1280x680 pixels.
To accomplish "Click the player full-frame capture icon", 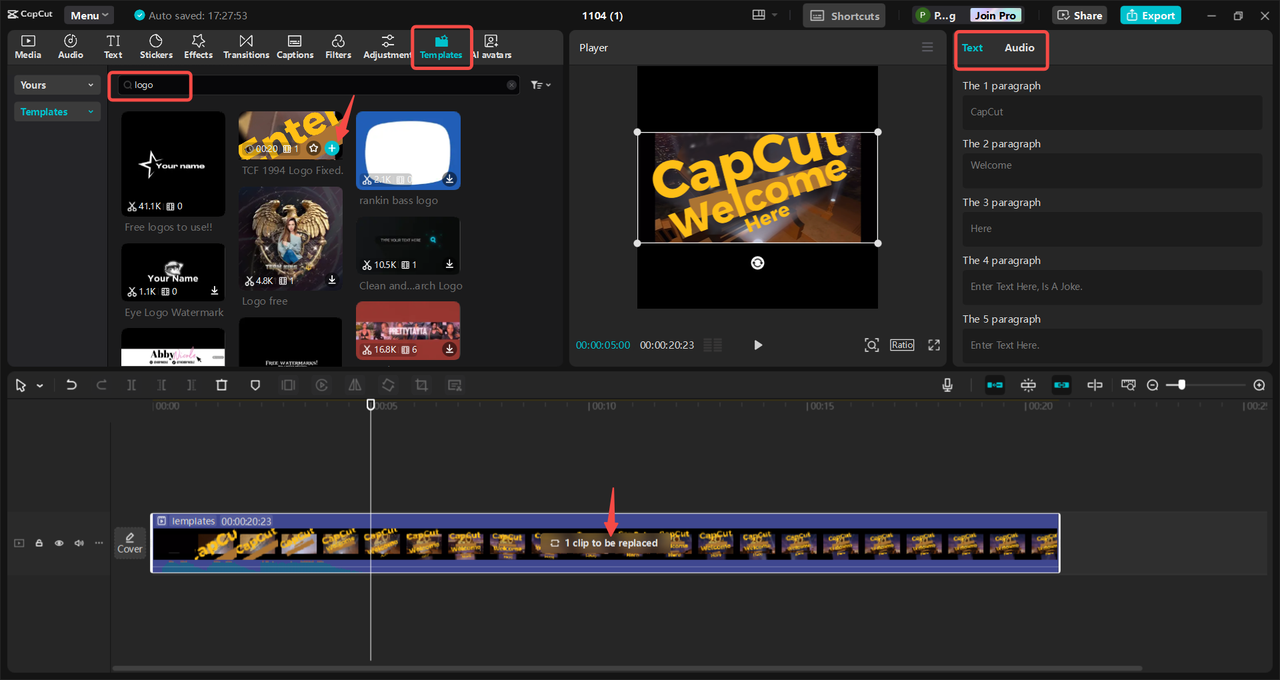I will tap(872, 345).
